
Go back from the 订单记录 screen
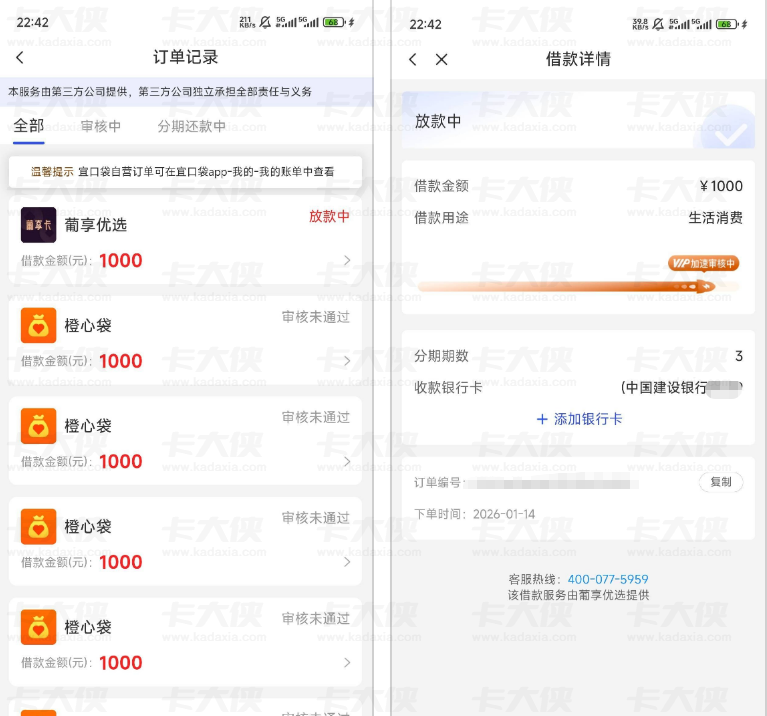20,58
